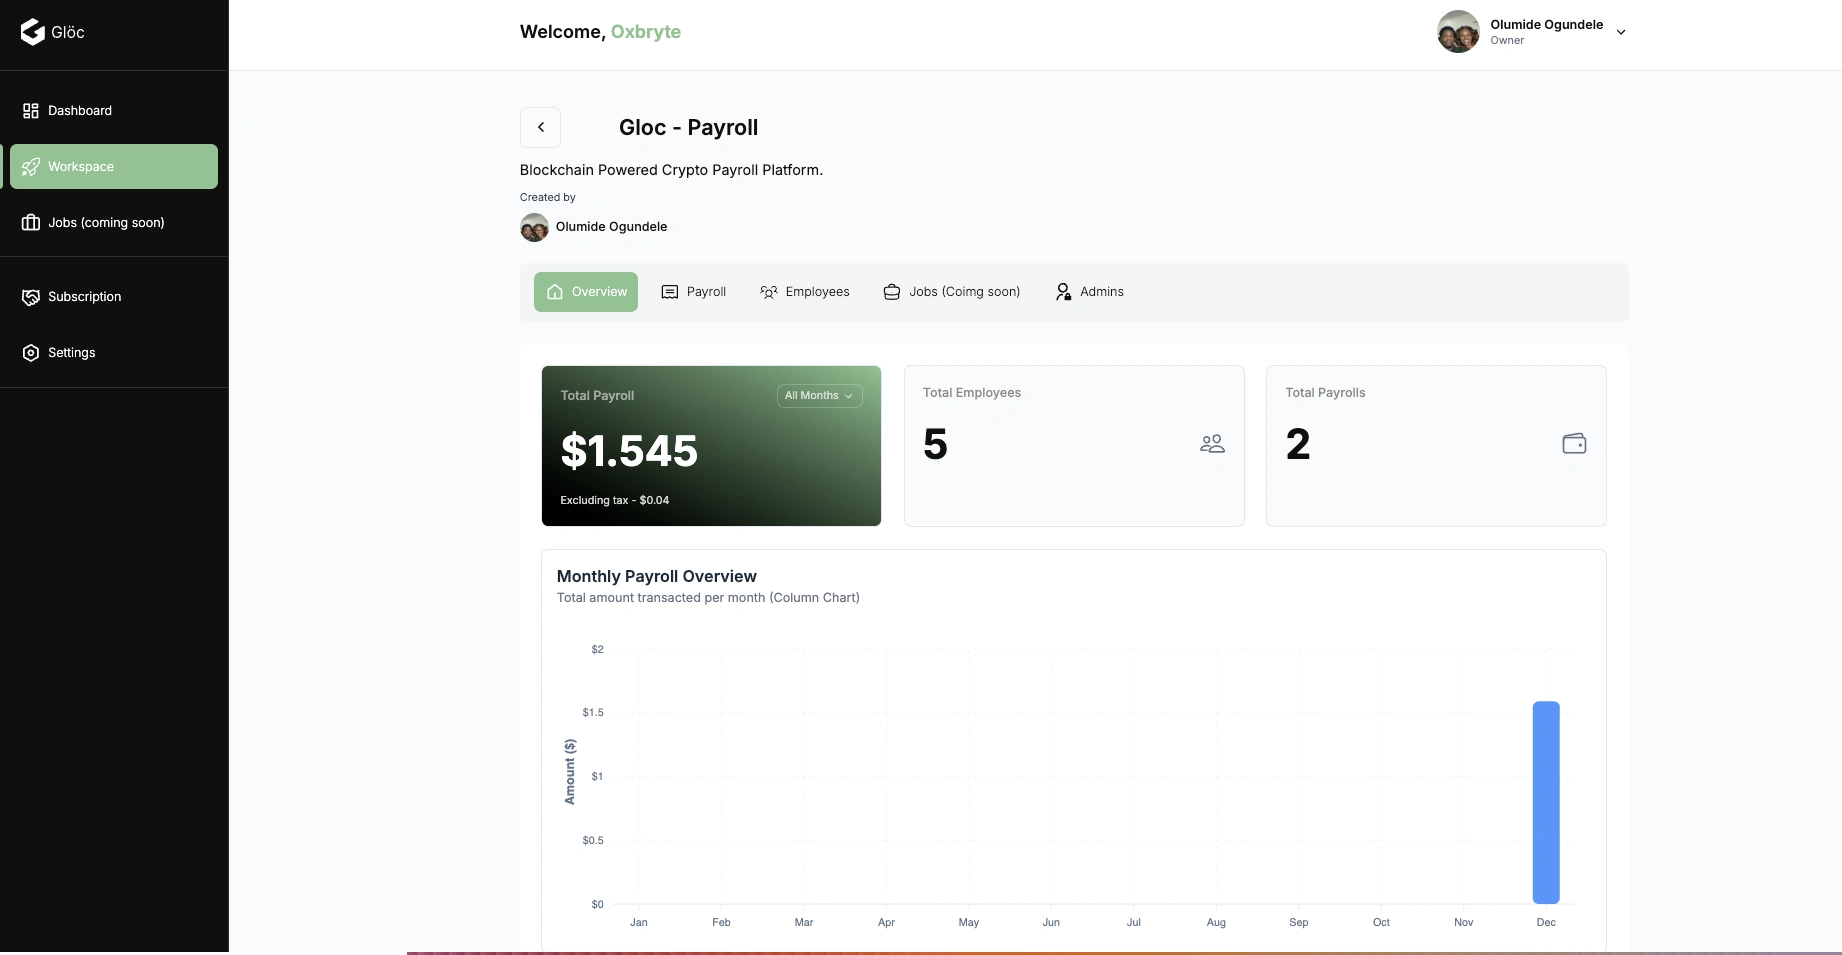Open the Employees tab
Screen dimensions: 1842x955
tap(805, 292)
